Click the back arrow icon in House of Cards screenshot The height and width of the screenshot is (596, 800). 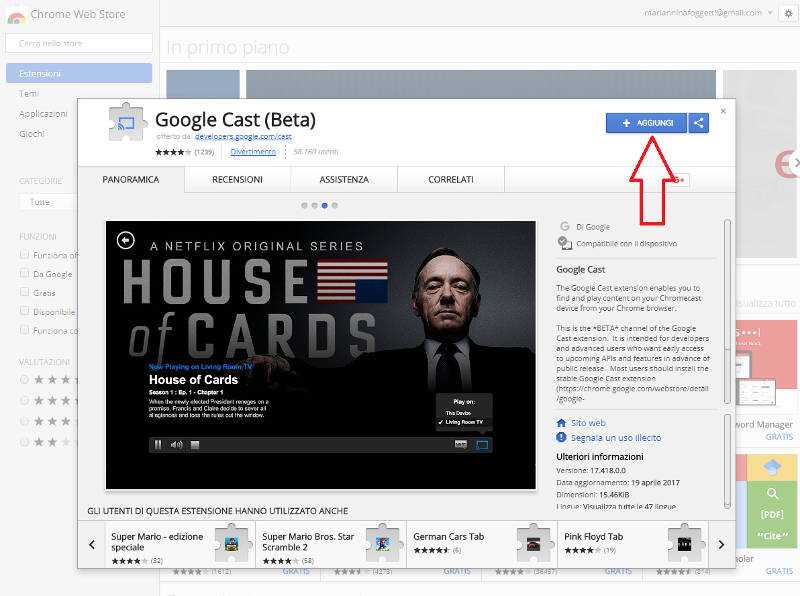(x=126, y=240)
